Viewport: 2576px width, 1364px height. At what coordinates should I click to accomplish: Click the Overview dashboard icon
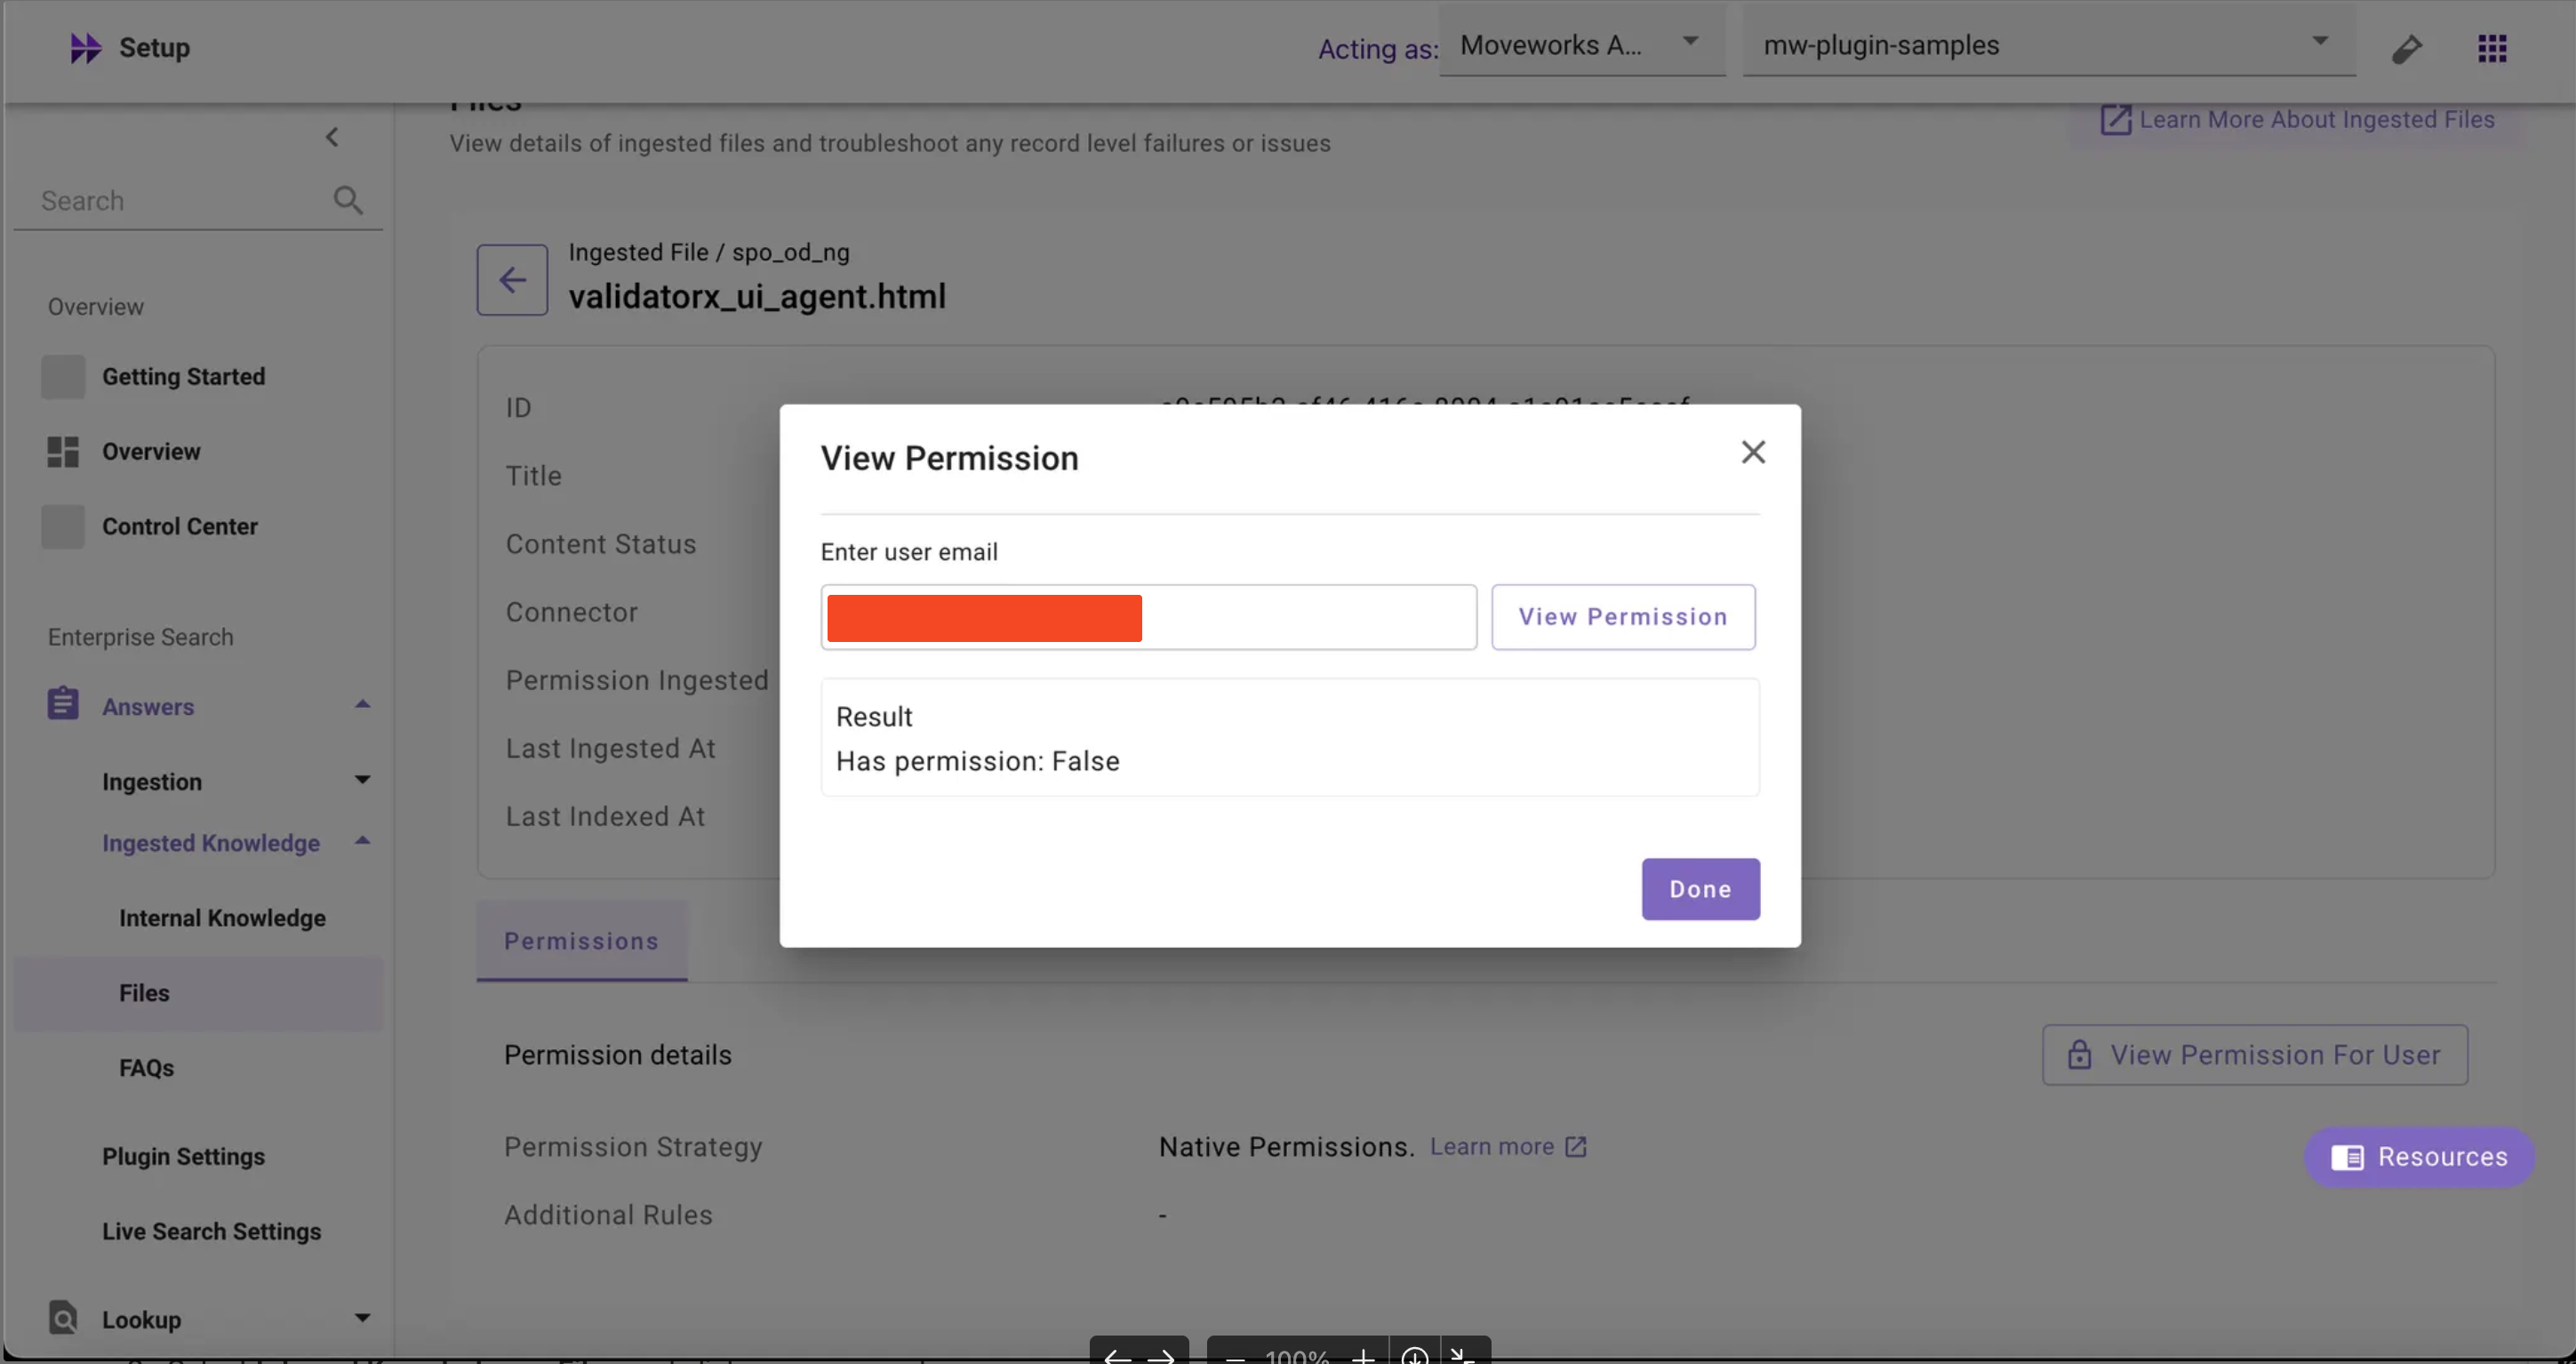(63, 452)
